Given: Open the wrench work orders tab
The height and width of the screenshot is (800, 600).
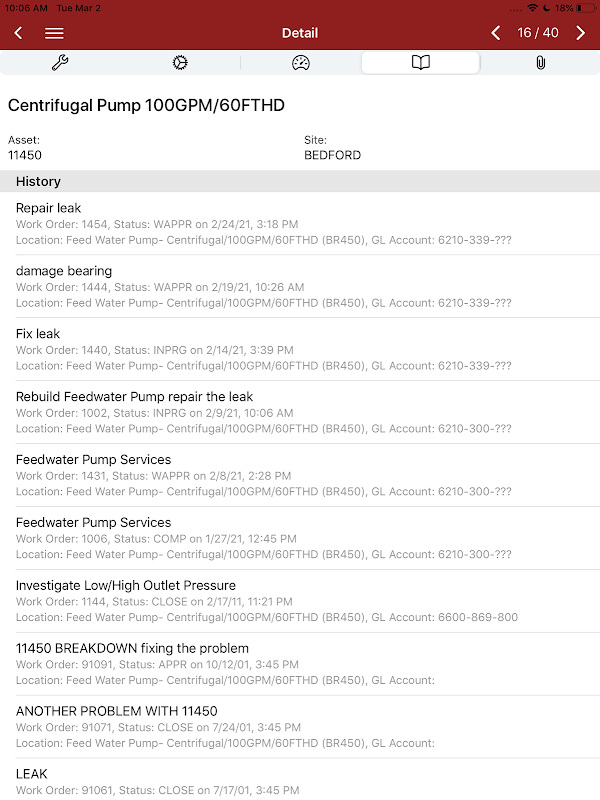Looking at the screenshot, I should [x=60, y=63].
